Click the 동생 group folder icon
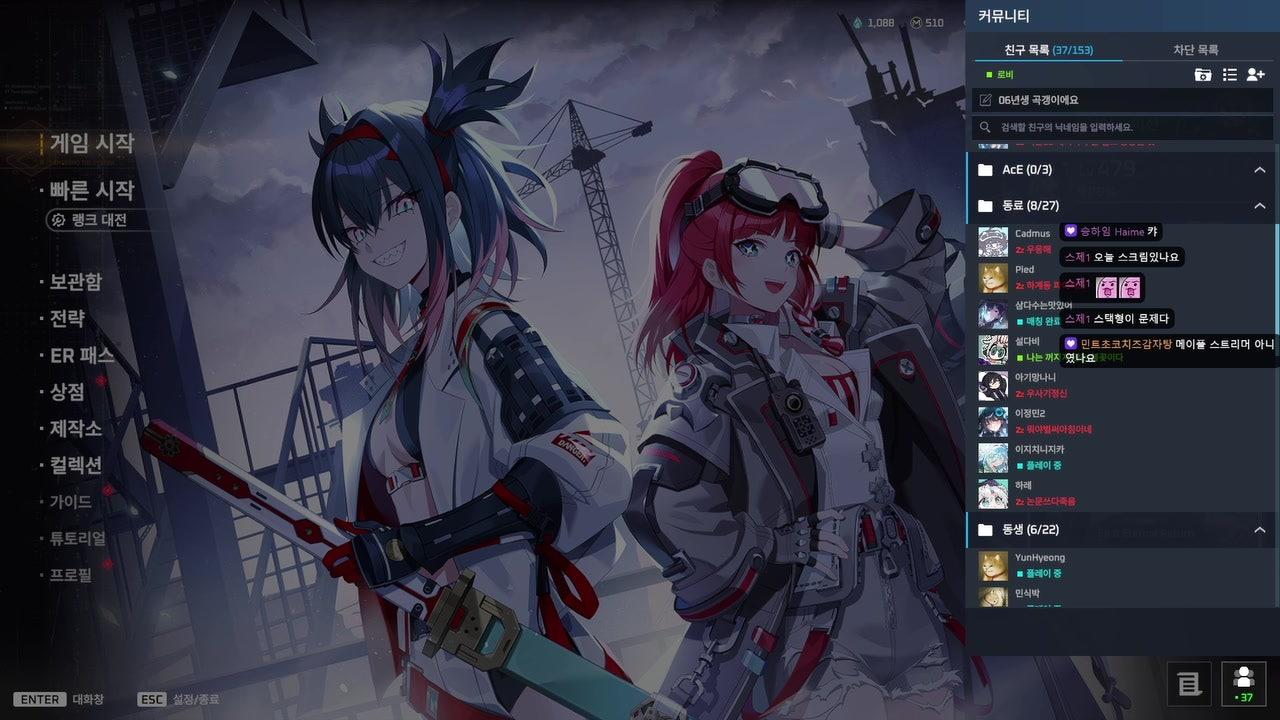This screenshot has width=1280, height=720. [985, 530]
